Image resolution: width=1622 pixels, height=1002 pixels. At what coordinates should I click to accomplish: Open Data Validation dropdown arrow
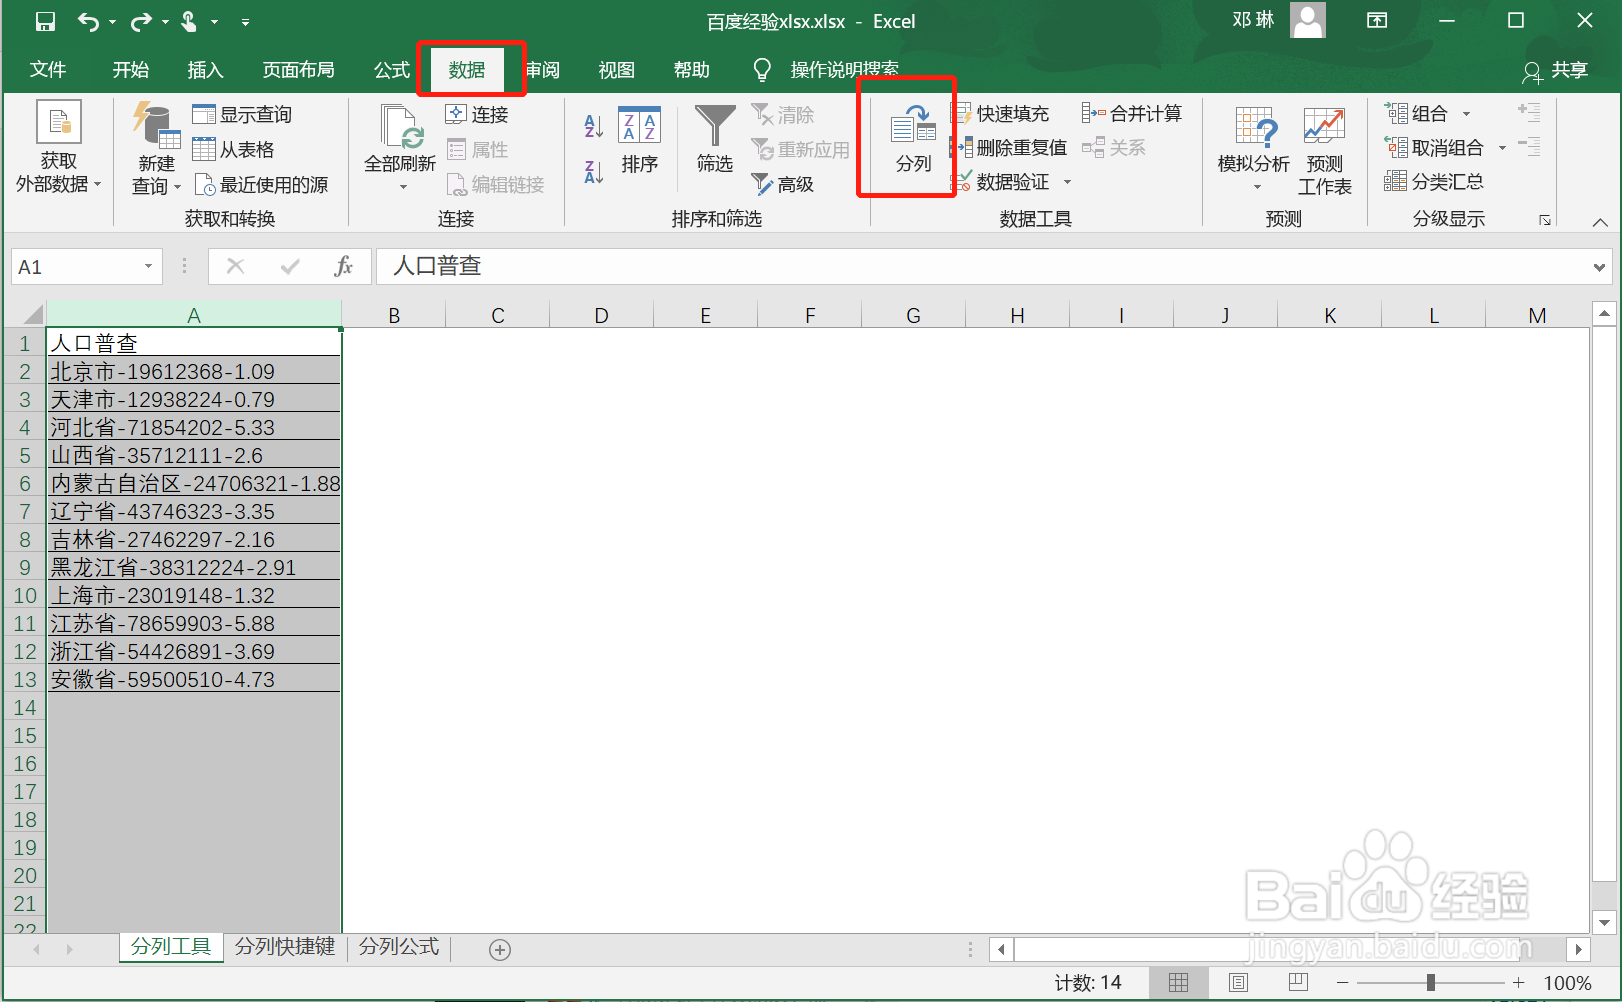coord(1067,182)
